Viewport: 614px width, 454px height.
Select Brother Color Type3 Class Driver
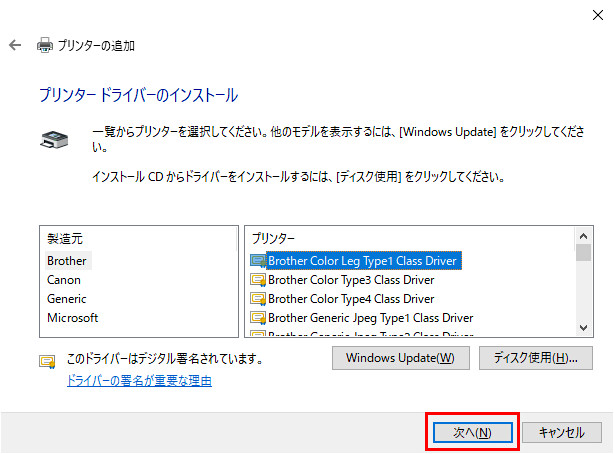coord(351,280)
